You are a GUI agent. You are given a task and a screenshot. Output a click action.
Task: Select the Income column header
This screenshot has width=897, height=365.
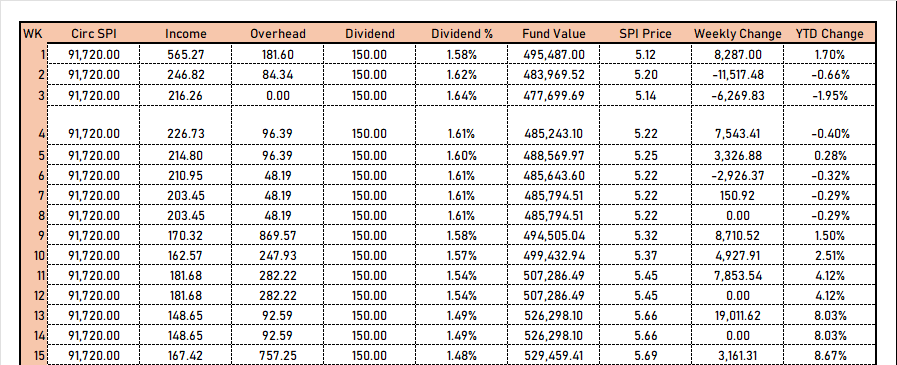pos(186,34)
